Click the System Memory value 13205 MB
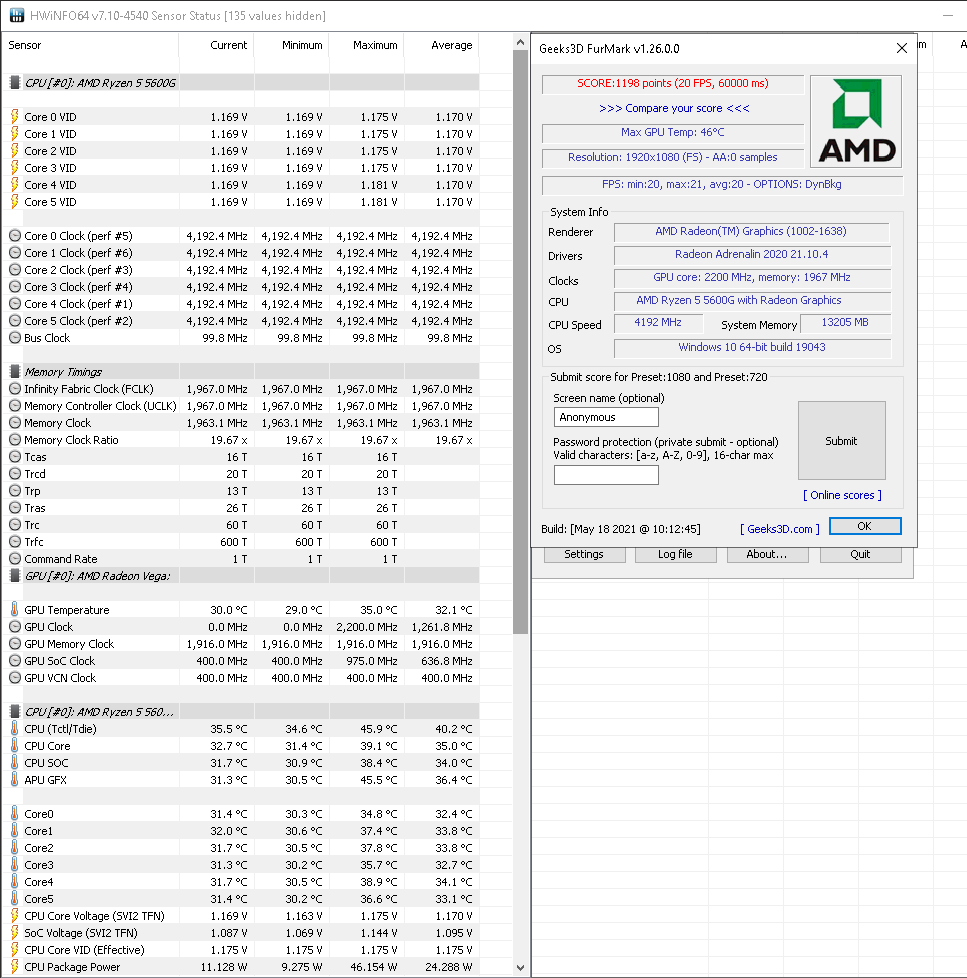 pos(845,322)
